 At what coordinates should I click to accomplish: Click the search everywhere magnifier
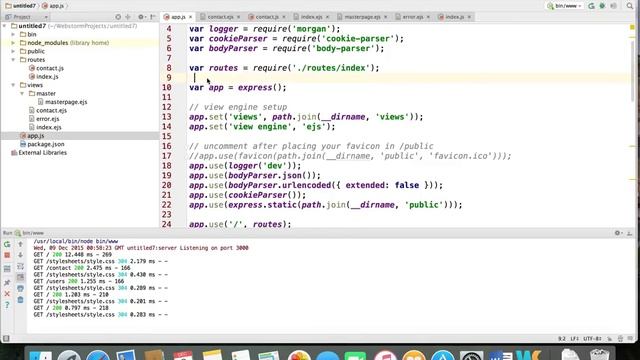pyautogui.click(x=630, y=6)
